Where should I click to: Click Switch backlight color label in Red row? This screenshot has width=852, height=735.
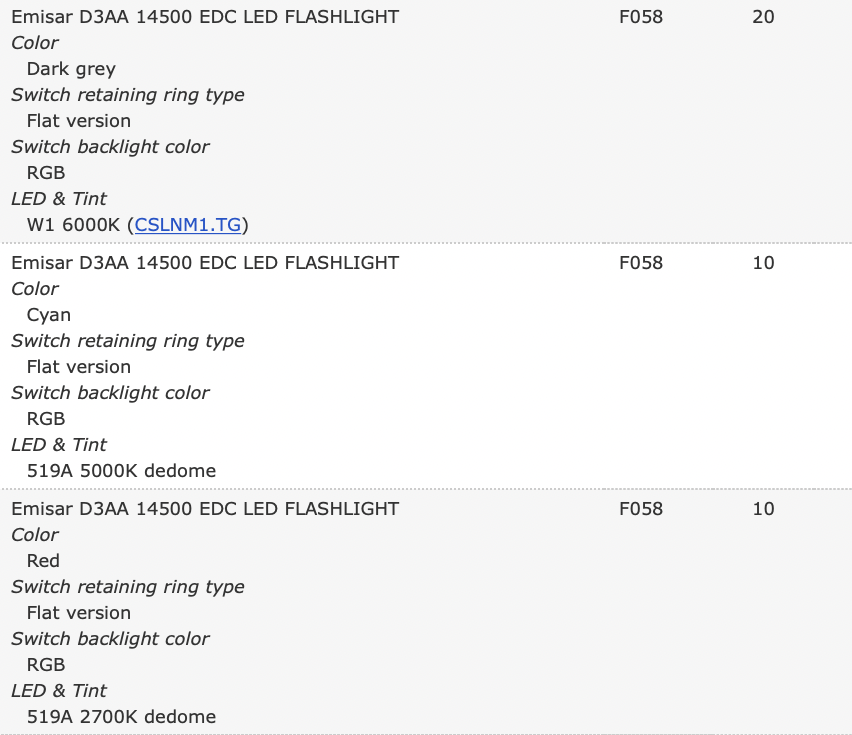[x=110, y=639]
